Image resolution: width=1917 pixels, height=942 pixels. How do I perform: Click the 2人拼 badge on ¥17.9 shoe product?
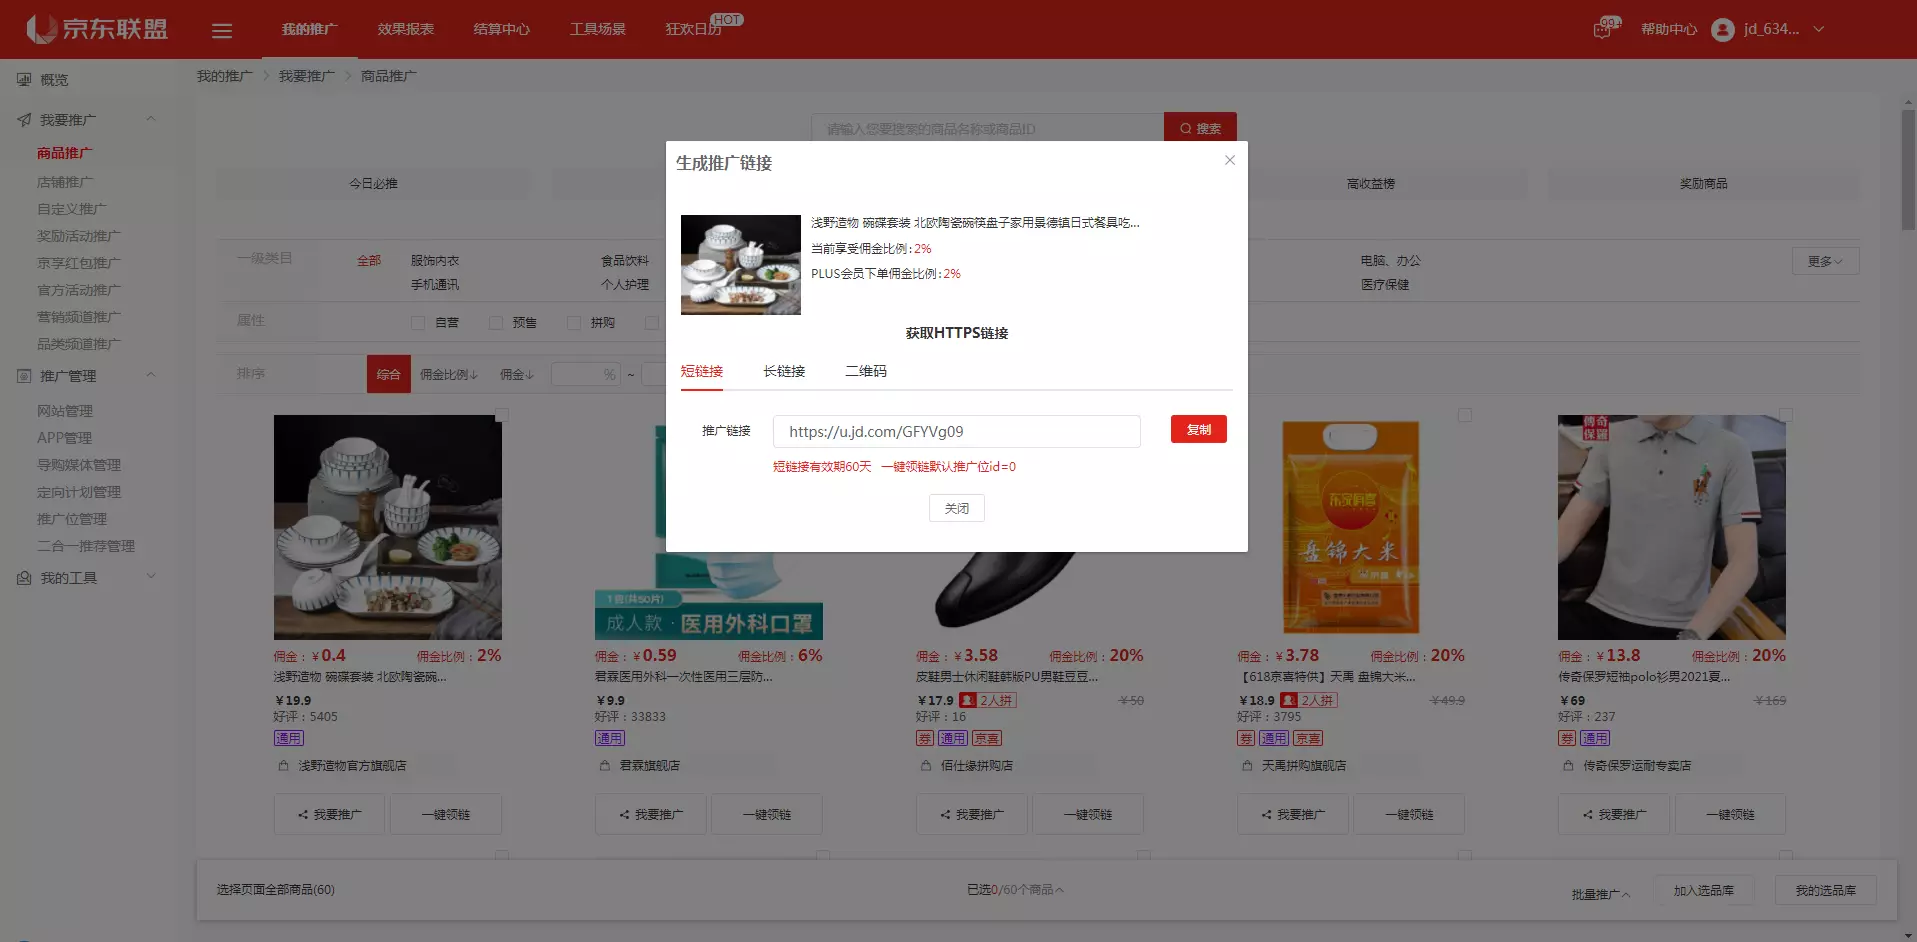pos(988,700)
